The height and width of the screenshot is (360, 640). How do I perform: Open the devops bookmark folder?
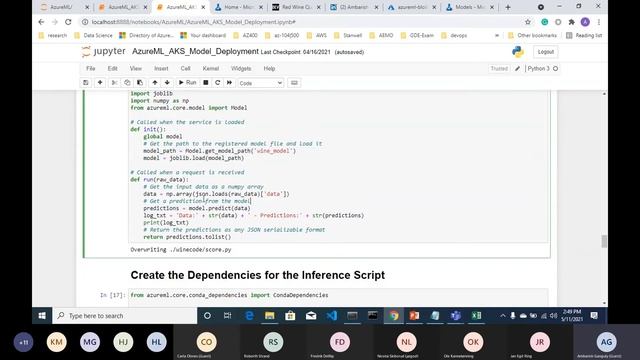click(x=454, y=36)
